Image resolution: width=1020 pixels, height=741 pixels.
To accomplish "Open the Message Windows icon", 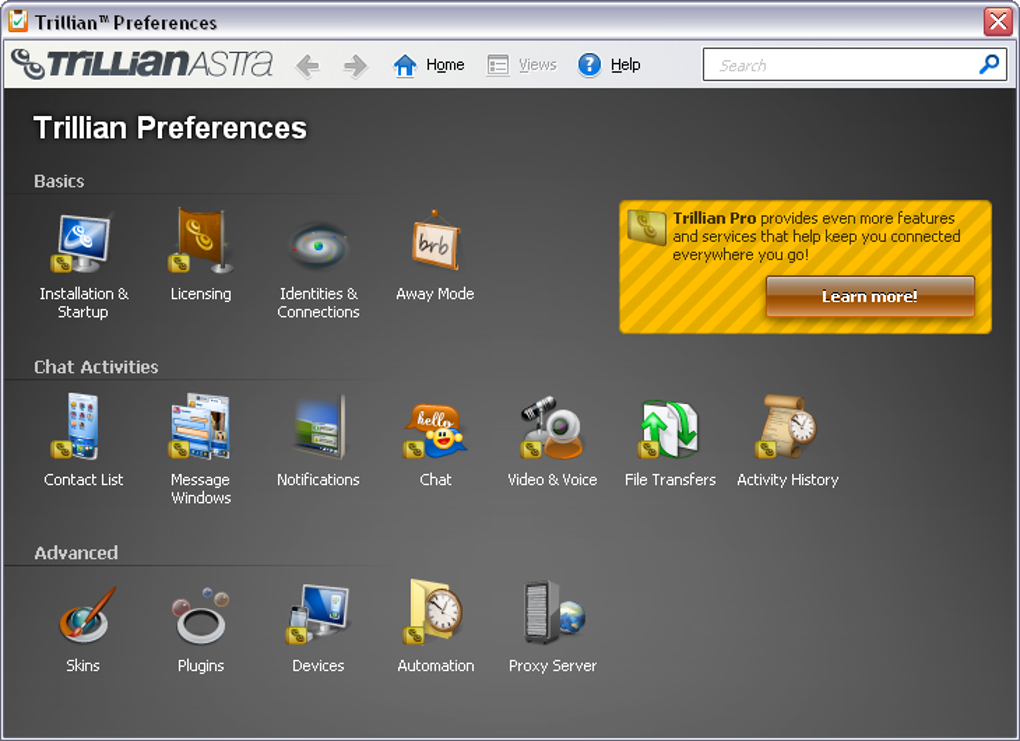I will (x=199, y=426).
